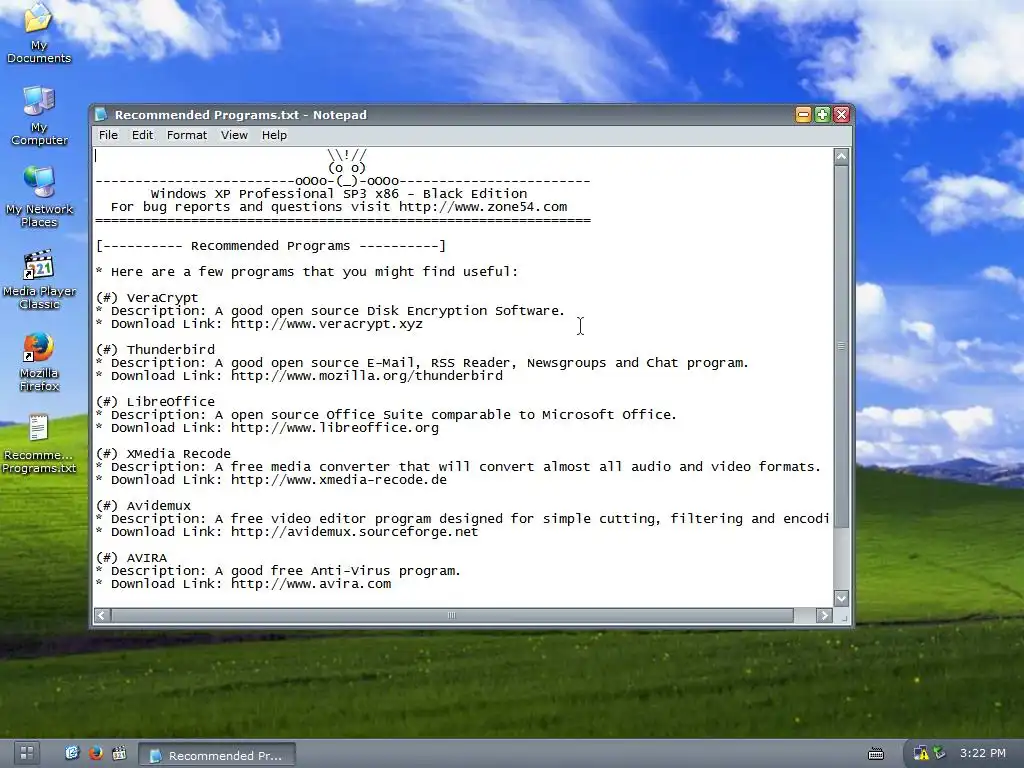Click the (#) LibreOffice heading line
This screenshot has height=768, width=1024.
[x=155, y=402]
